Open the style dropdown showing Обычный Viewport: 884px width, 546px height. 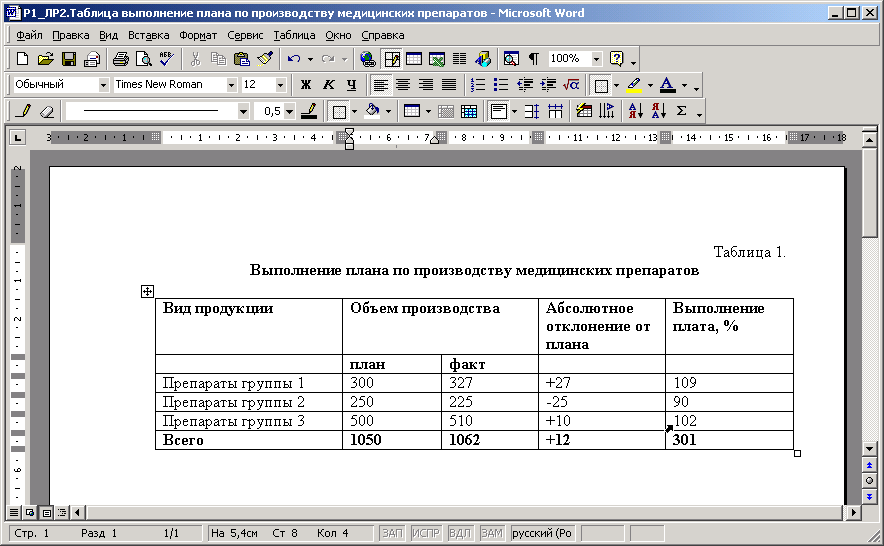103,85
